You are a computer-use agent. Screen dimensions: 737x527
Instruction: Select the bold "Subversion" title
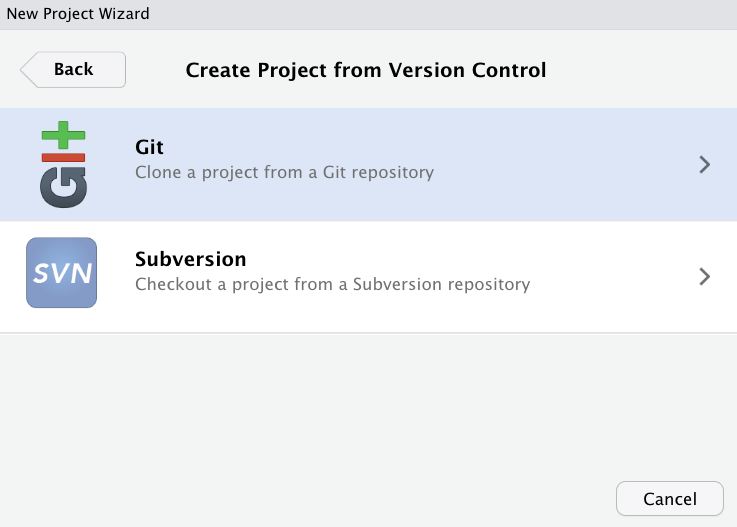190,259
